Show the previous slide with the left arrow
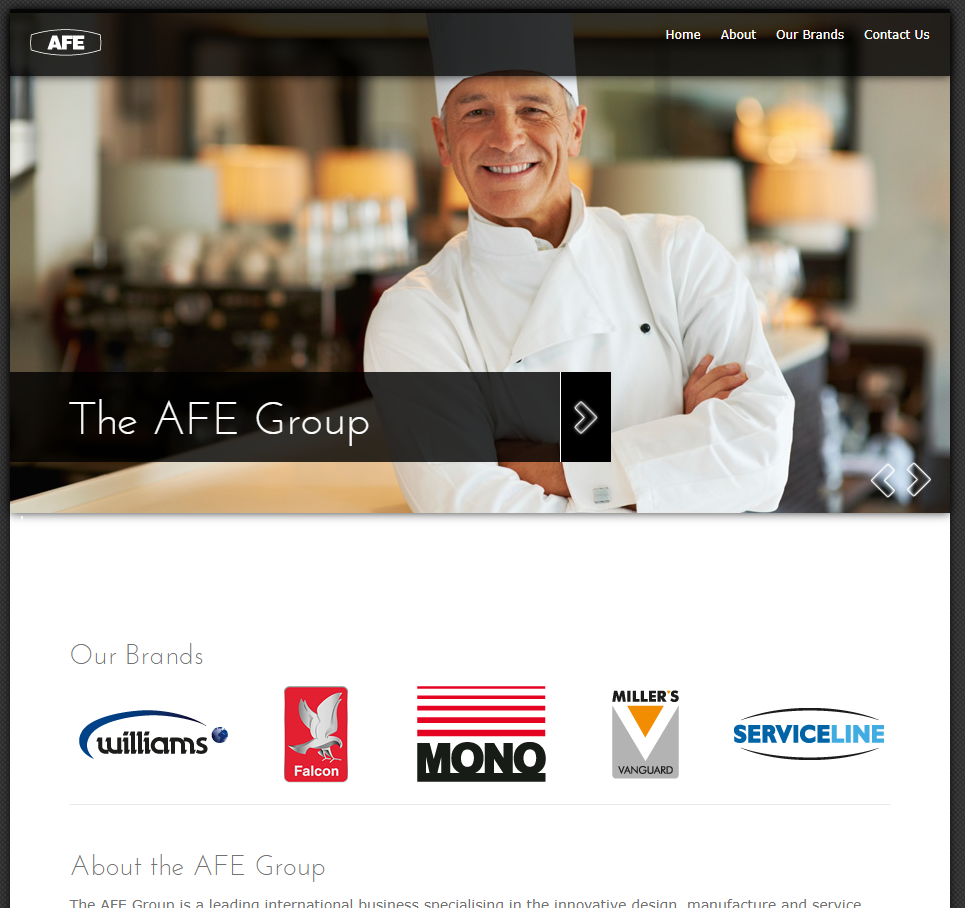Viewport: 965px width, 908px height. 883,480
